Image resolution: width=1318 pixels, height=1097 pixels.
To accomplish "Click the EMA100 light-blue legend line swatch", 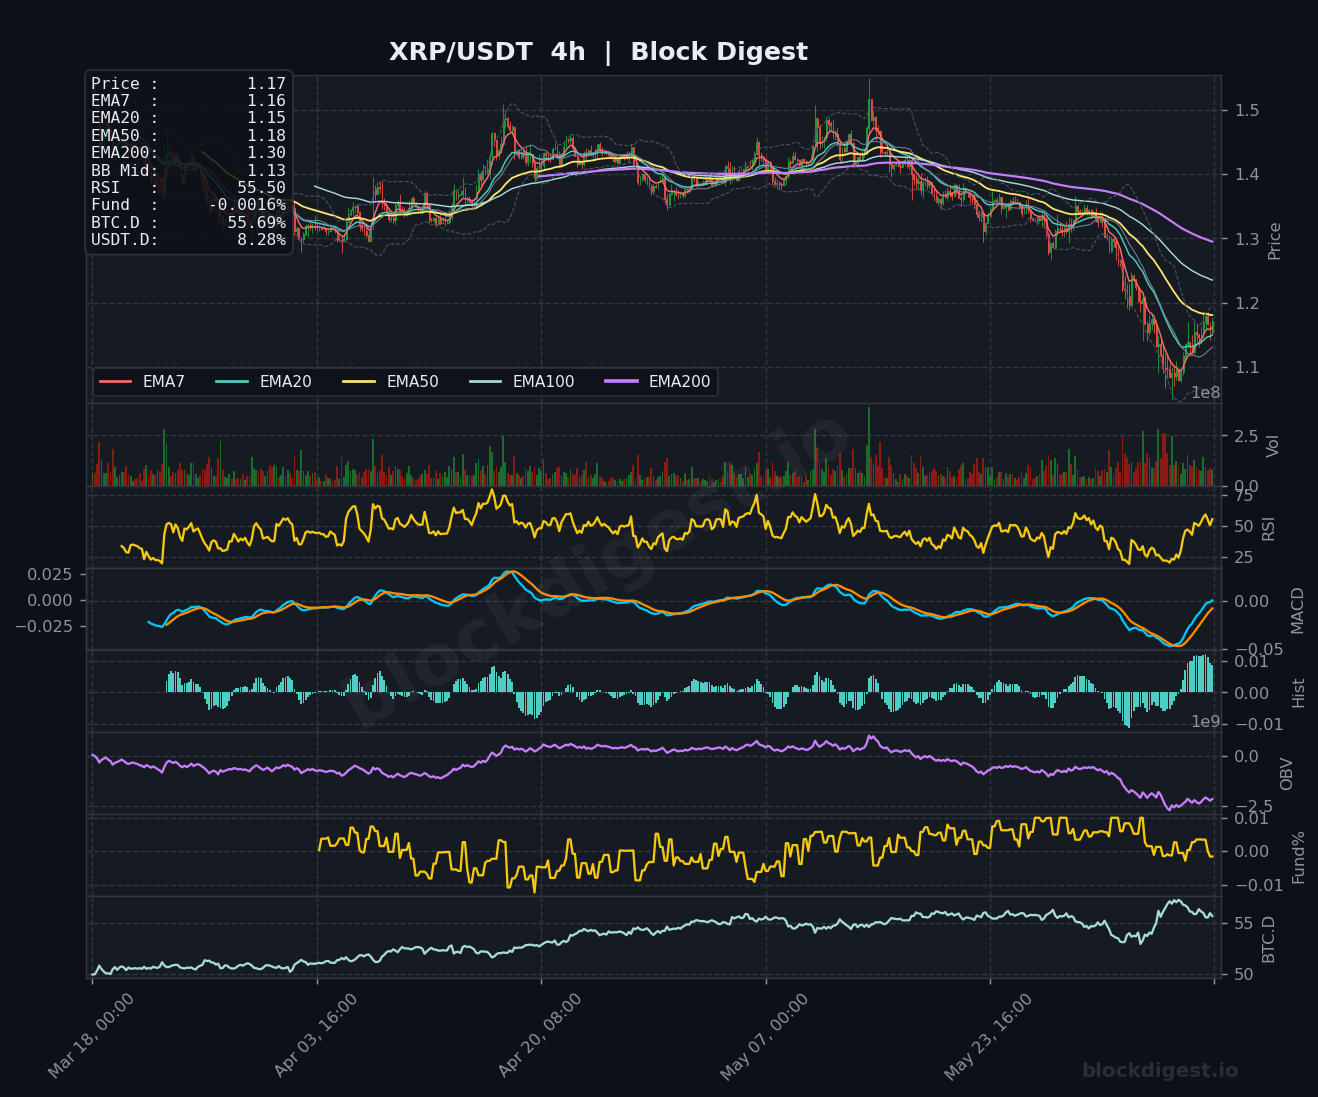I will [x=486, y=382].
